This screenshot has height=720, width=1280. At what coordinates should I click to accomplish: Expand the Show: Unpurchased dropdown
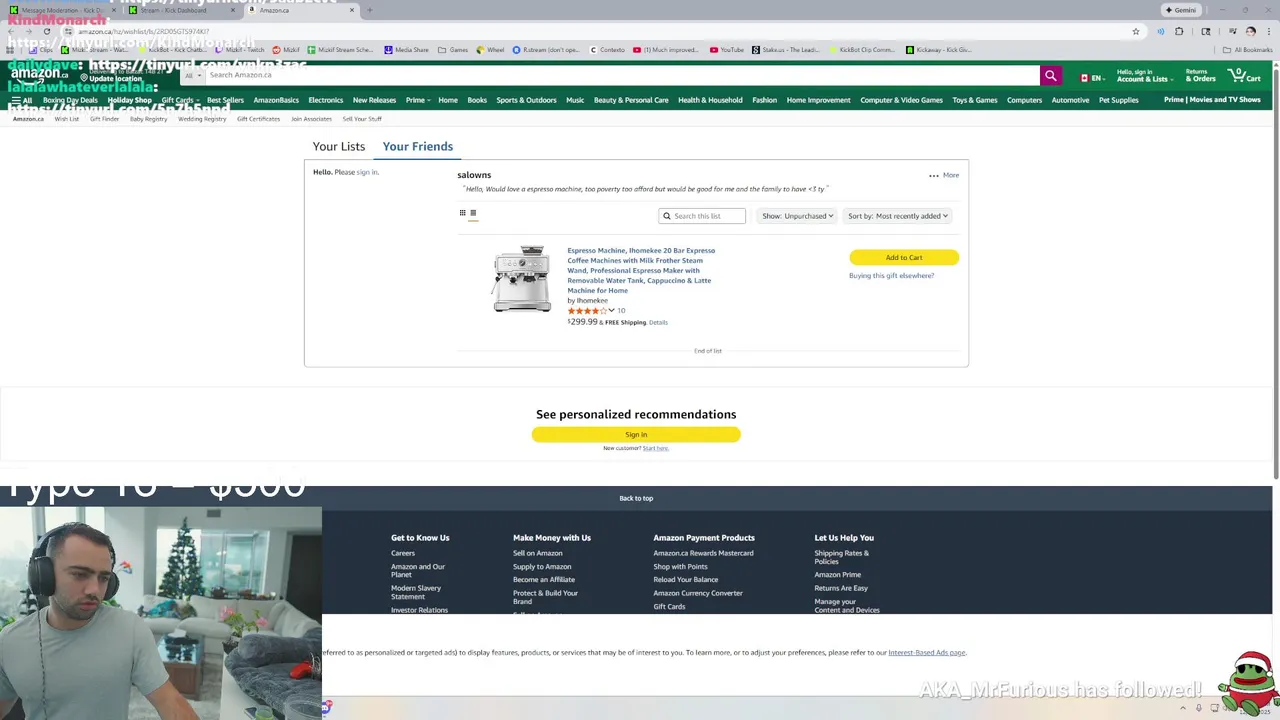click(797, 216)
